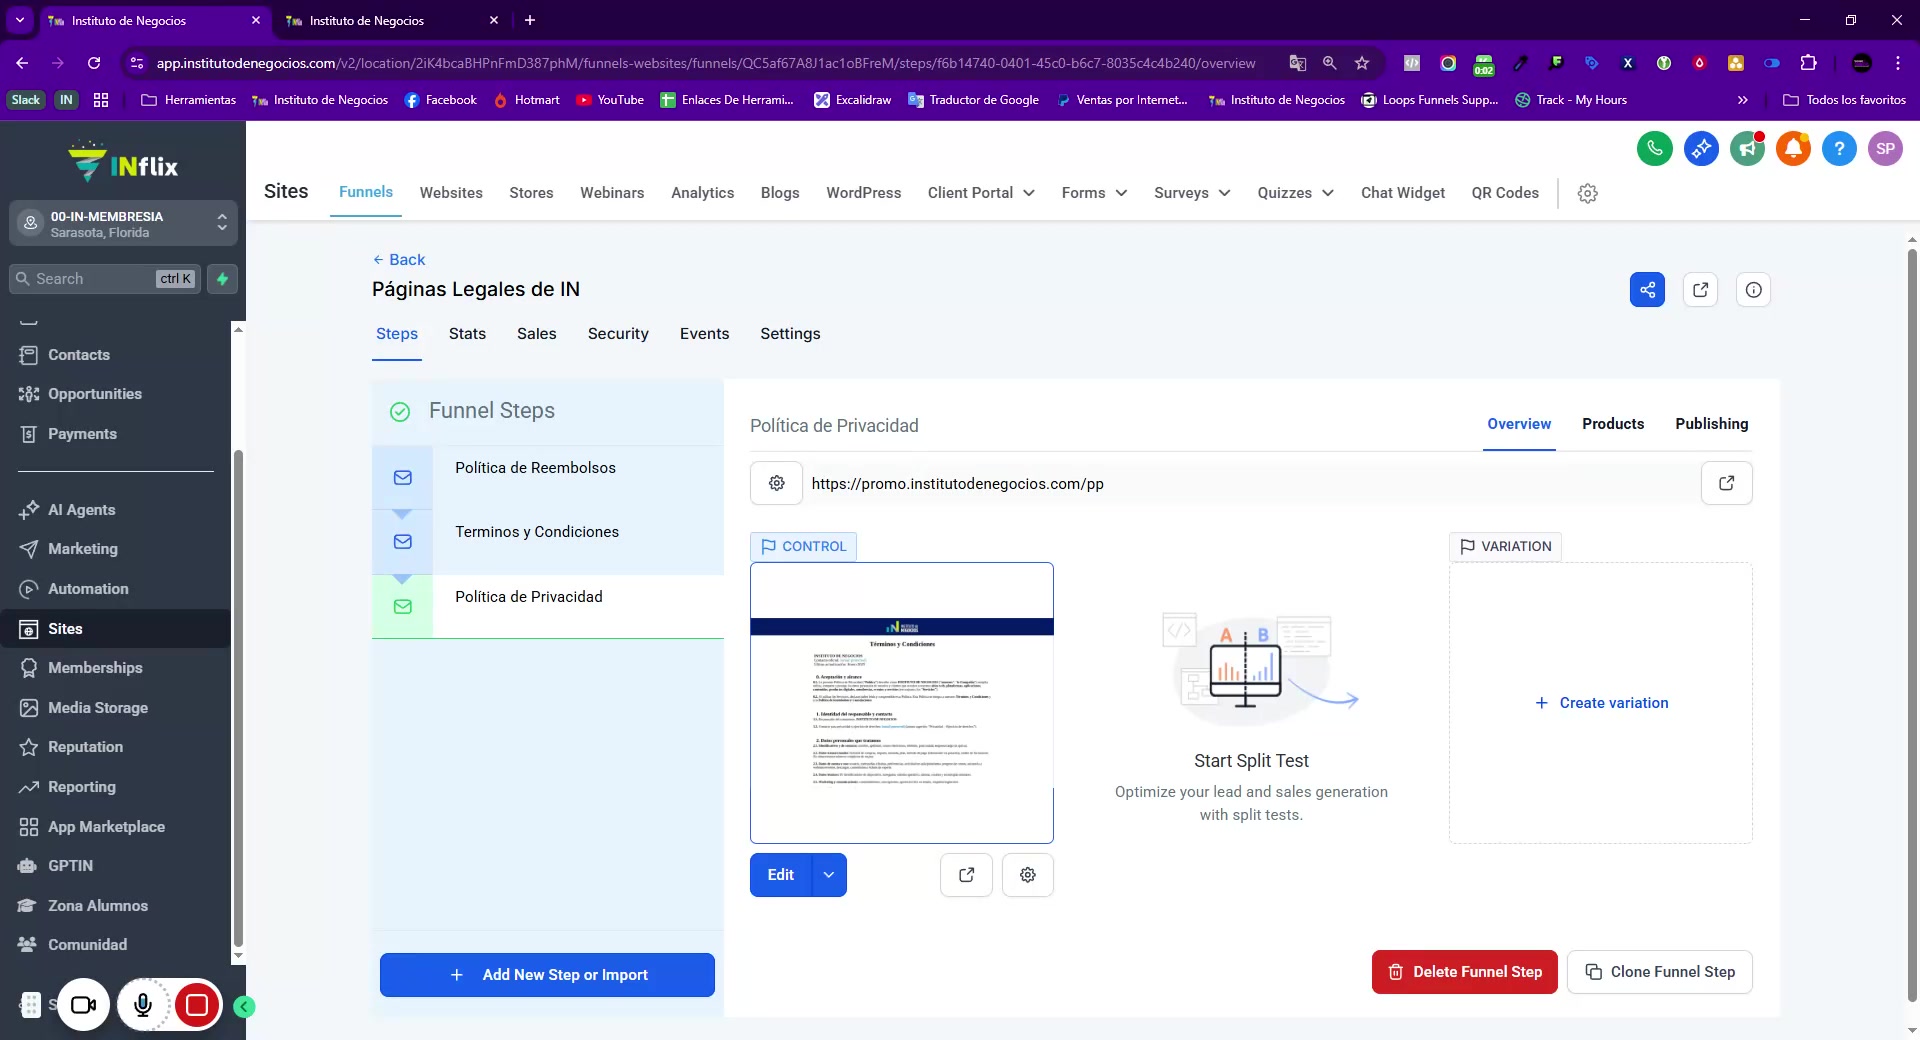Open the Security tab
The width and height of the screenshot is (1920, 1040).
(618, 334)
